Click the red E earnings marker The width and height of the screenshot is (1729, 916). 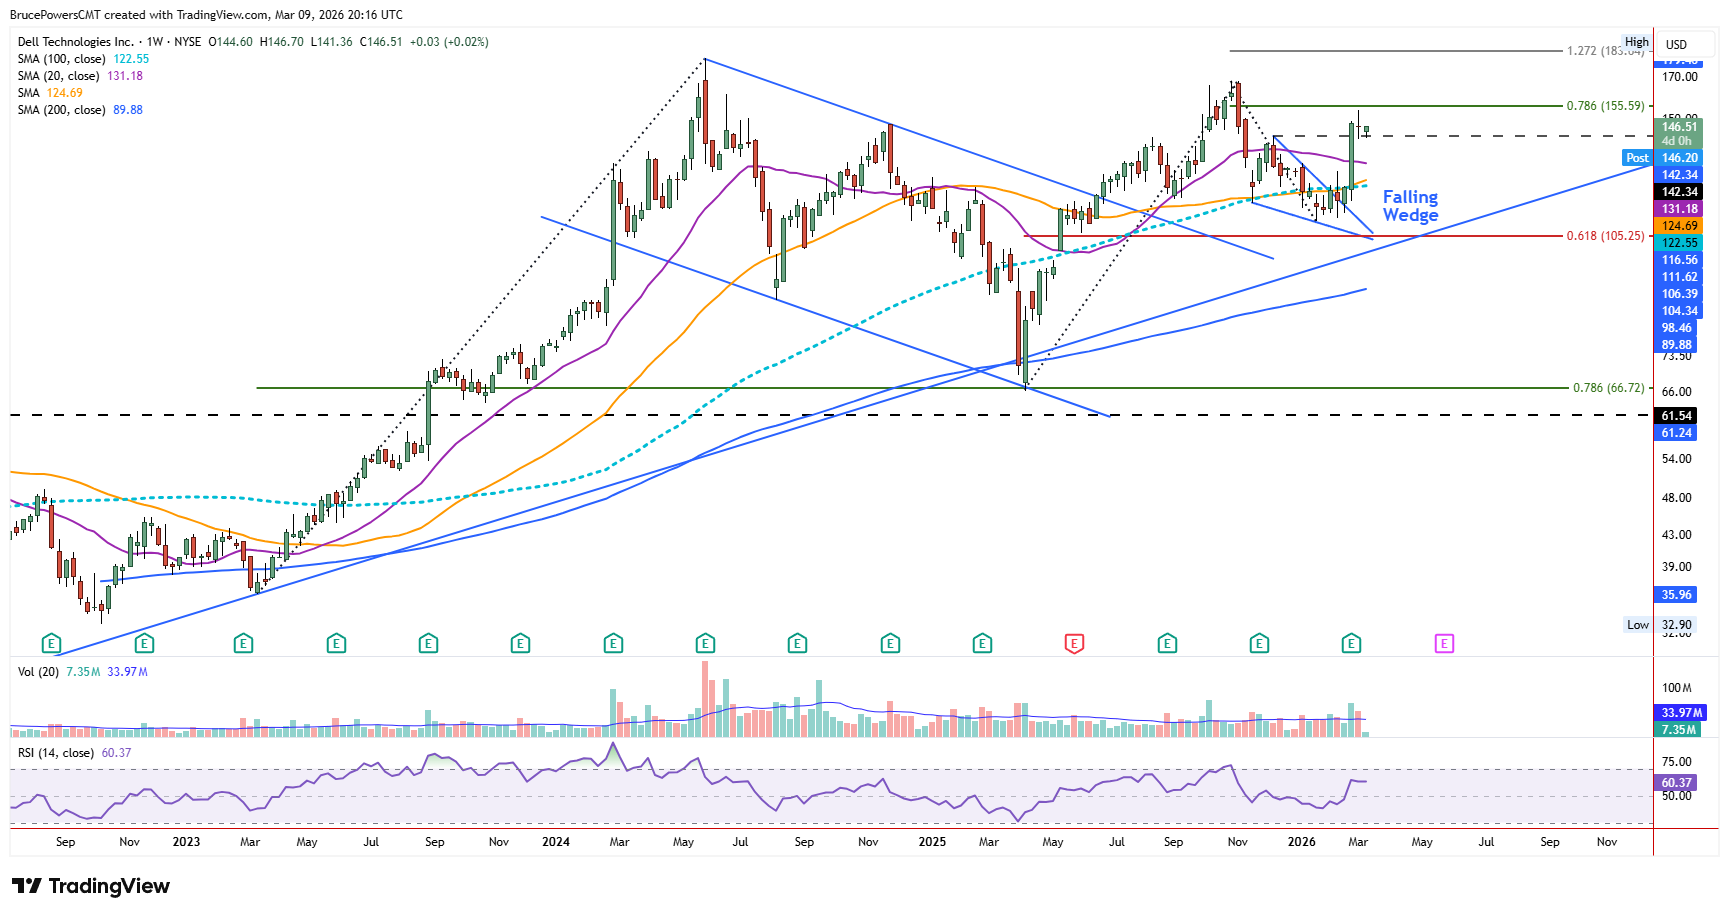[1074, 644]
